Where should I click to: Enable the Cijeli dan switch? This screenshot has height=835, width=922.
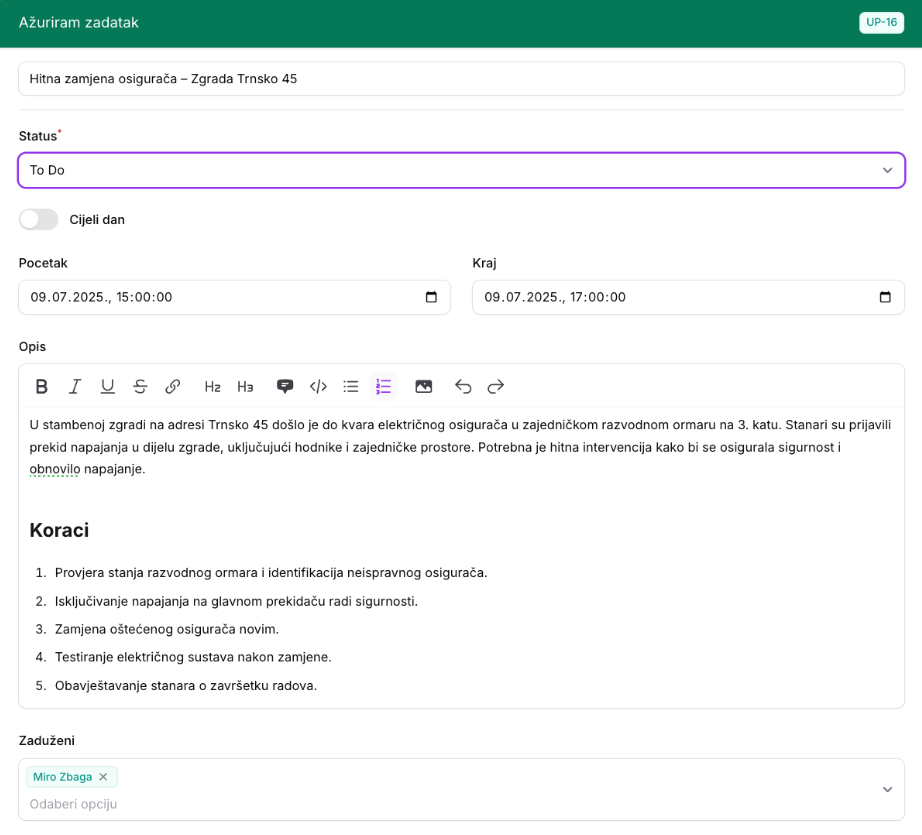[x=39, y=219]
